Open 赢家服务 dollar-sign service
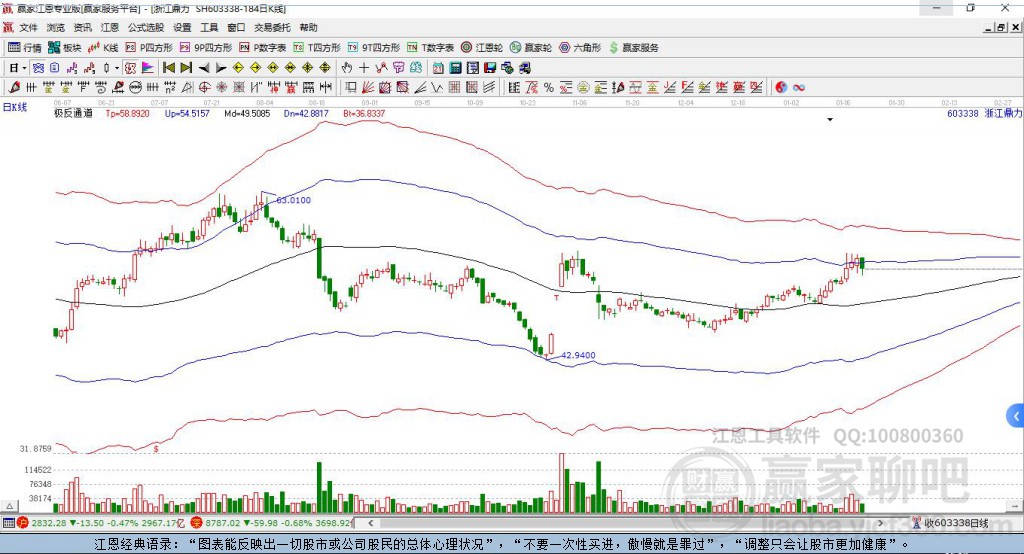 click(x=633, y=48)
